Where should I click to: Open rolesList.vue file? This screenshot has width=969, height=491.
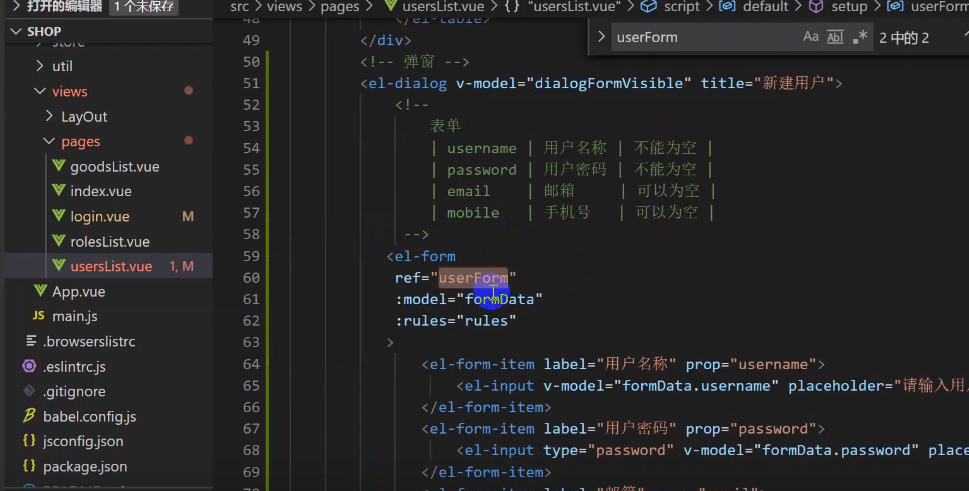[110, 241]
